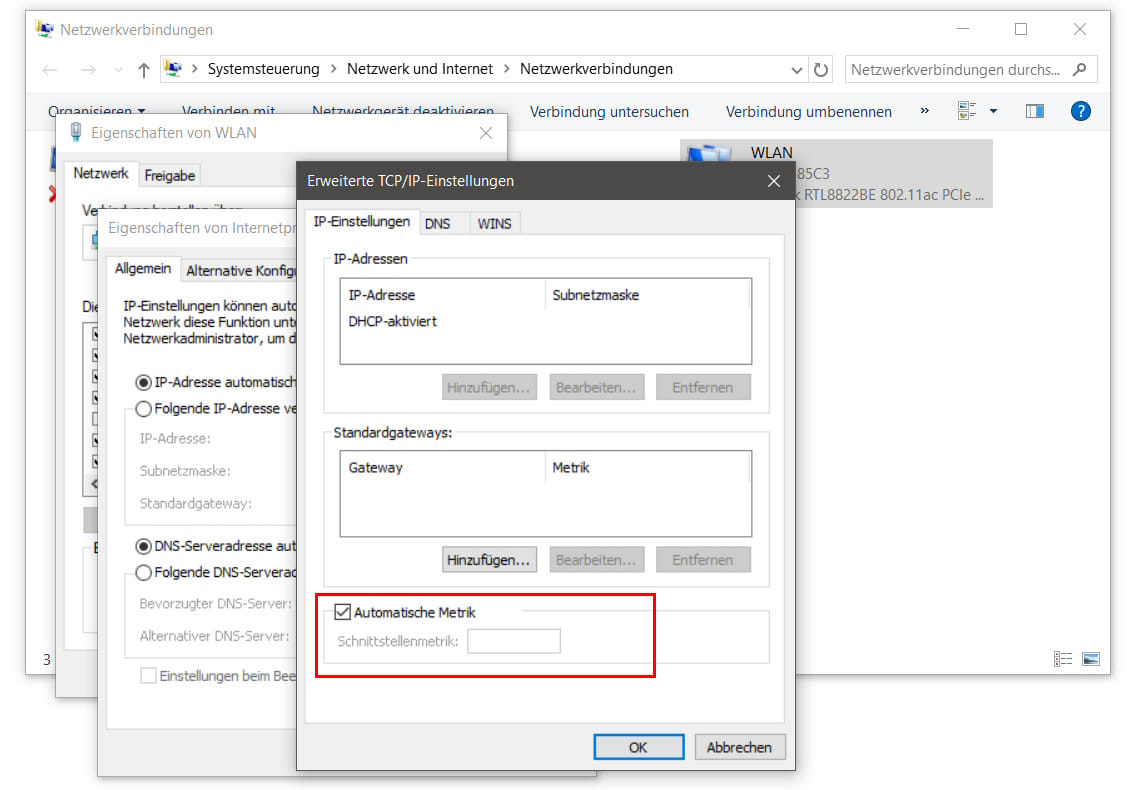Click the network icon in the address bar

coord(174,68)
